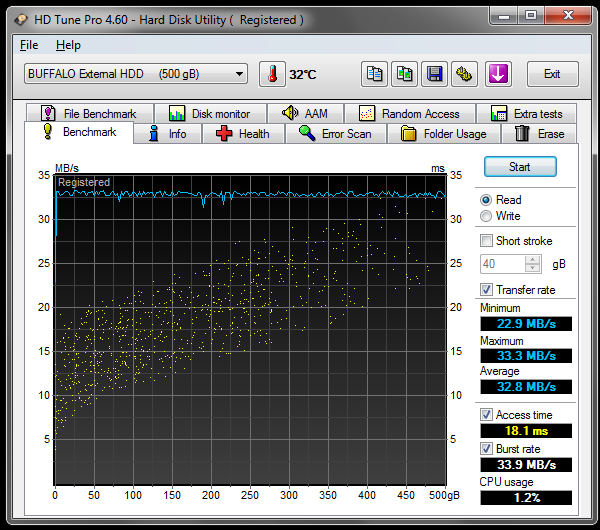The width and height of the screenshot is (600, 530).
Task: Enable the Short stroke checkbox
Action: click(x=486, y=241)
